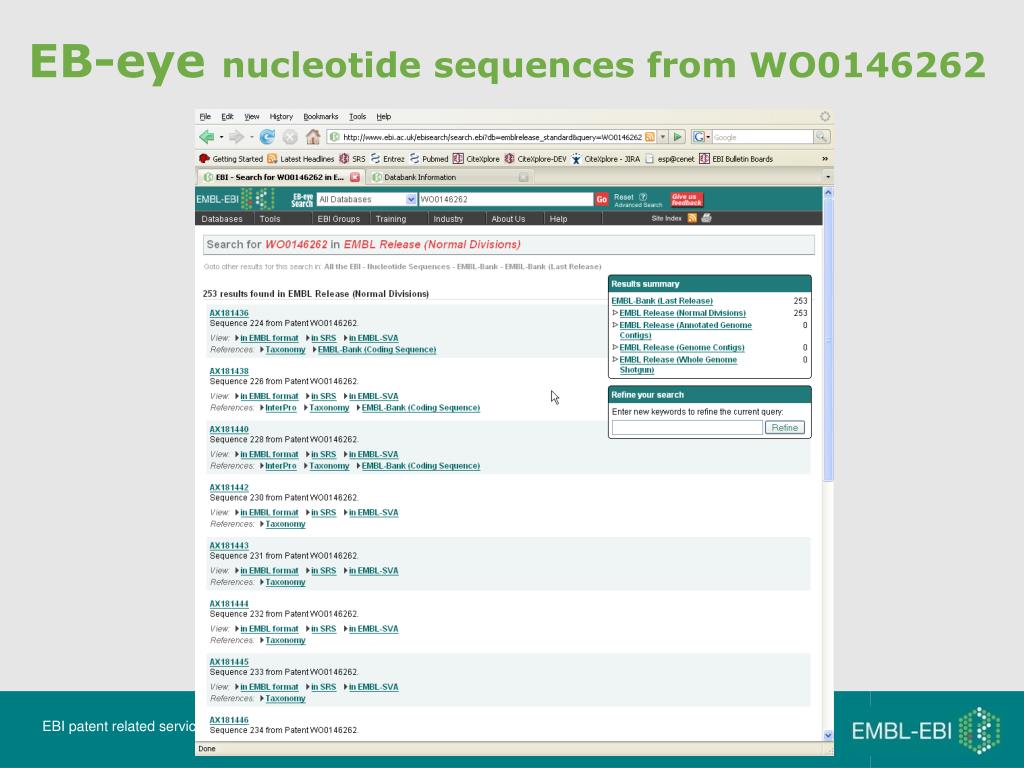
Task: Open the Entrez bookmark
Action: tap(387, 159)
